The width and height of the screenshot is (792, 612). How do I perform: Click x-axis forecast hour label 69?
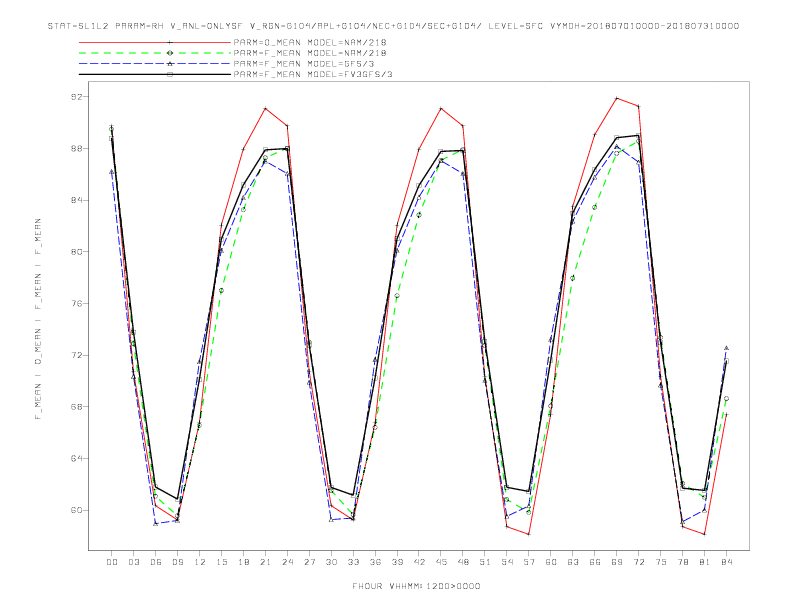pos(617,562)
